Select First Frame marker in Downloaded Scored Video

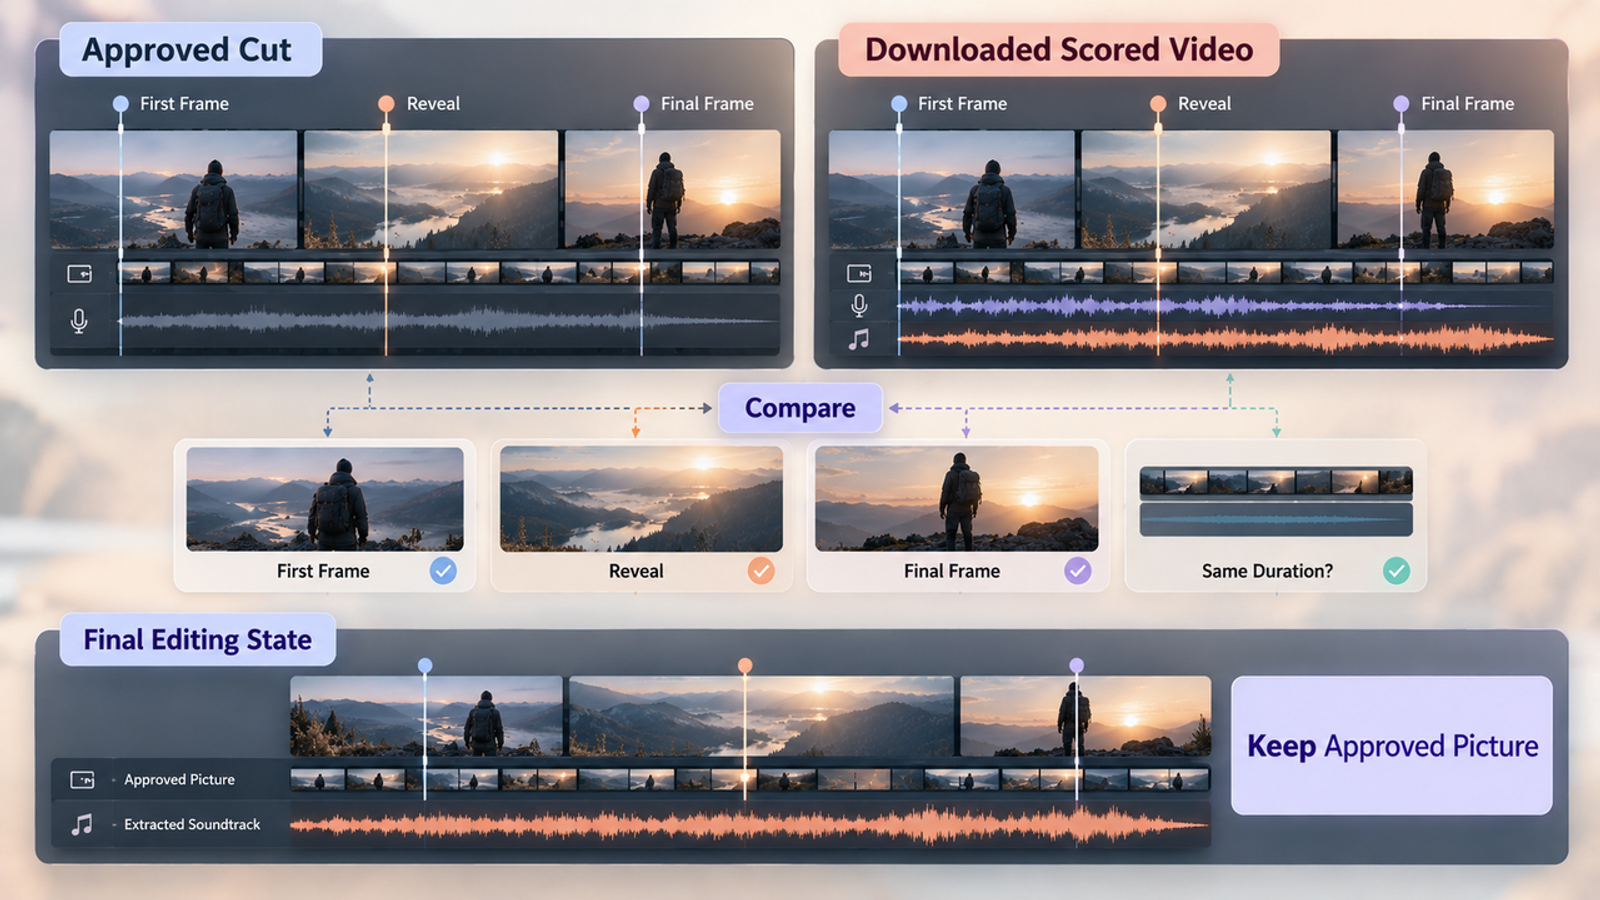[899, 103]
